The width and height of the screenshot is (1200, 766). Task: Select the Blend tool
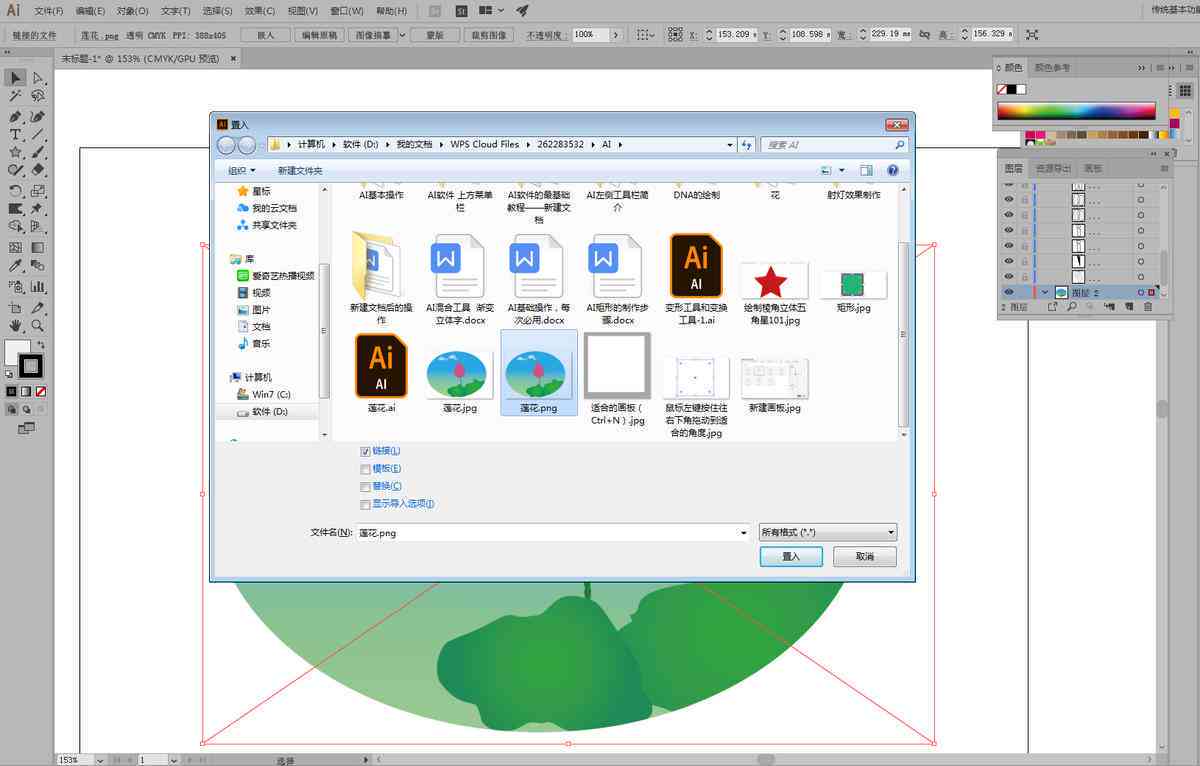pos(38,266)
